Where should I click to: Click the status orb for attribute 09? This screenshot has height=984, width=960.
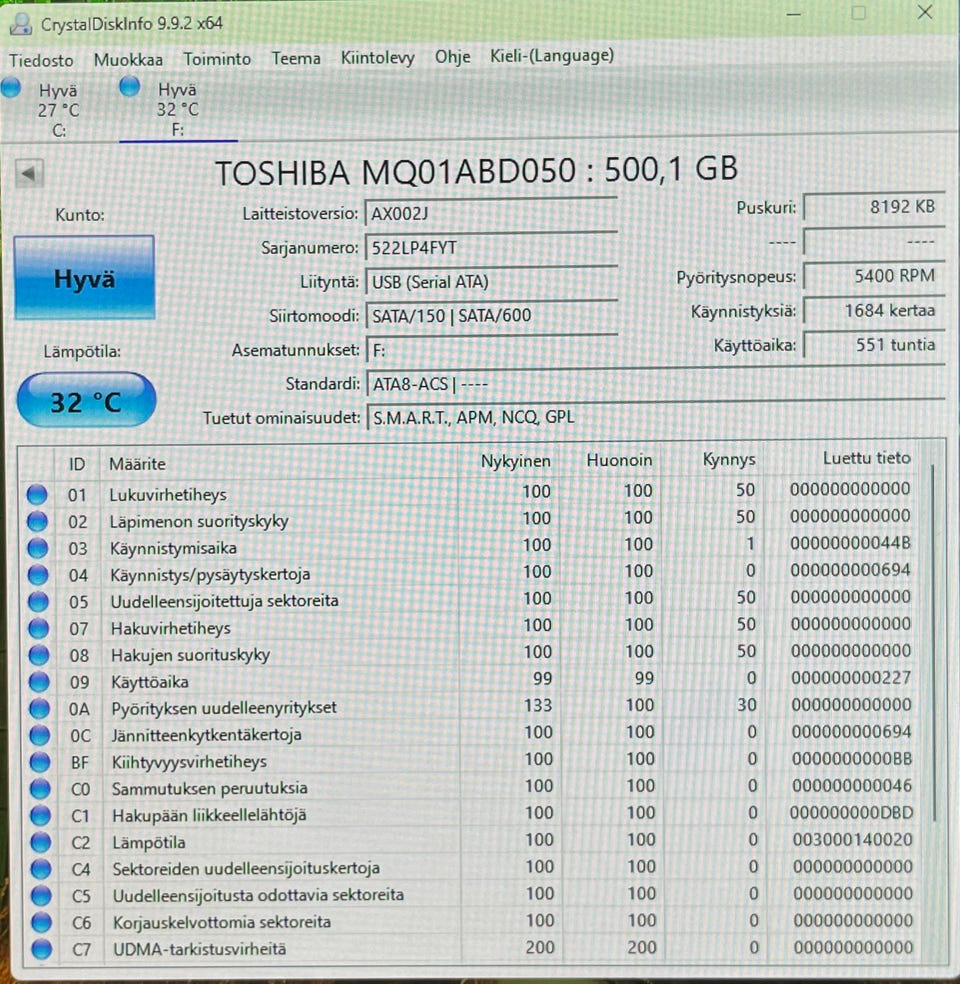tap(39, 682)
